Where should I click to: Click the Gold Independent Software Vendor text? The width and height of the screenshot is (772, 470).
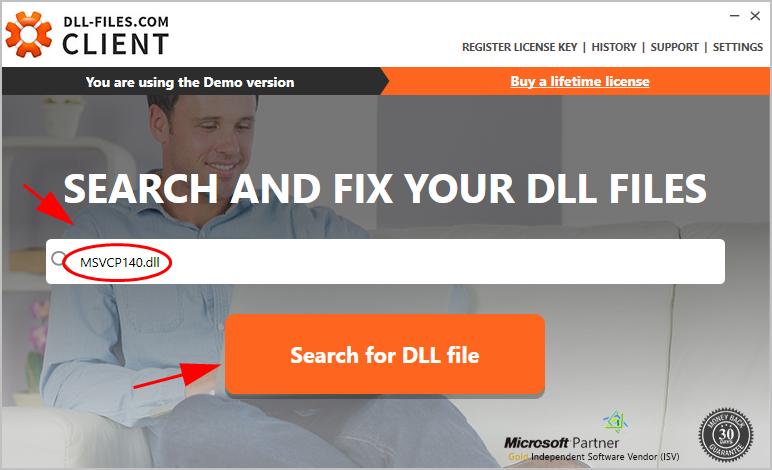point(594,457)
